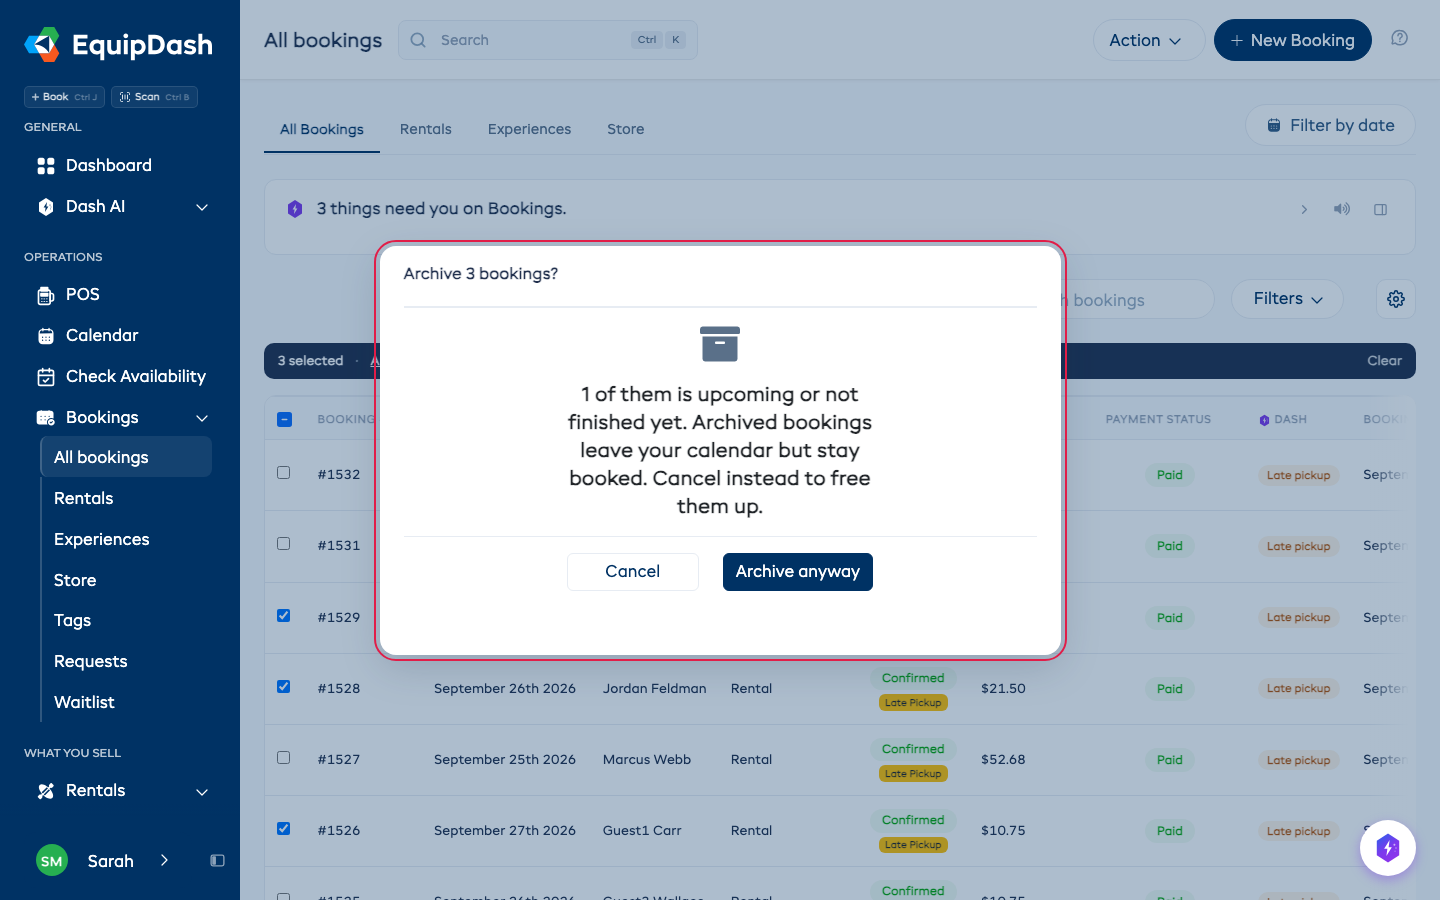Check the box for booking #1527
Image resolution: width=1440 pixels, height=900 pixels.
284,758
